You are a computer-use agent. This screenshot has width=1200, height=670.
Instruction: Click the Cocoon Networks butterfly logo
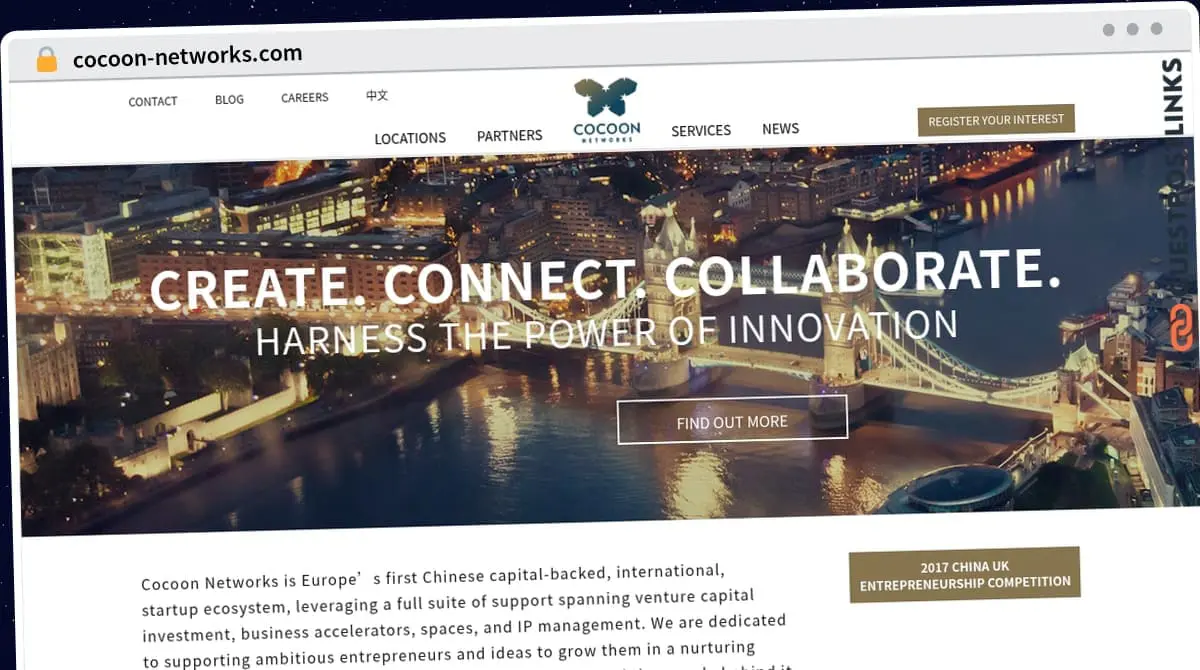[x=607, y=110]
